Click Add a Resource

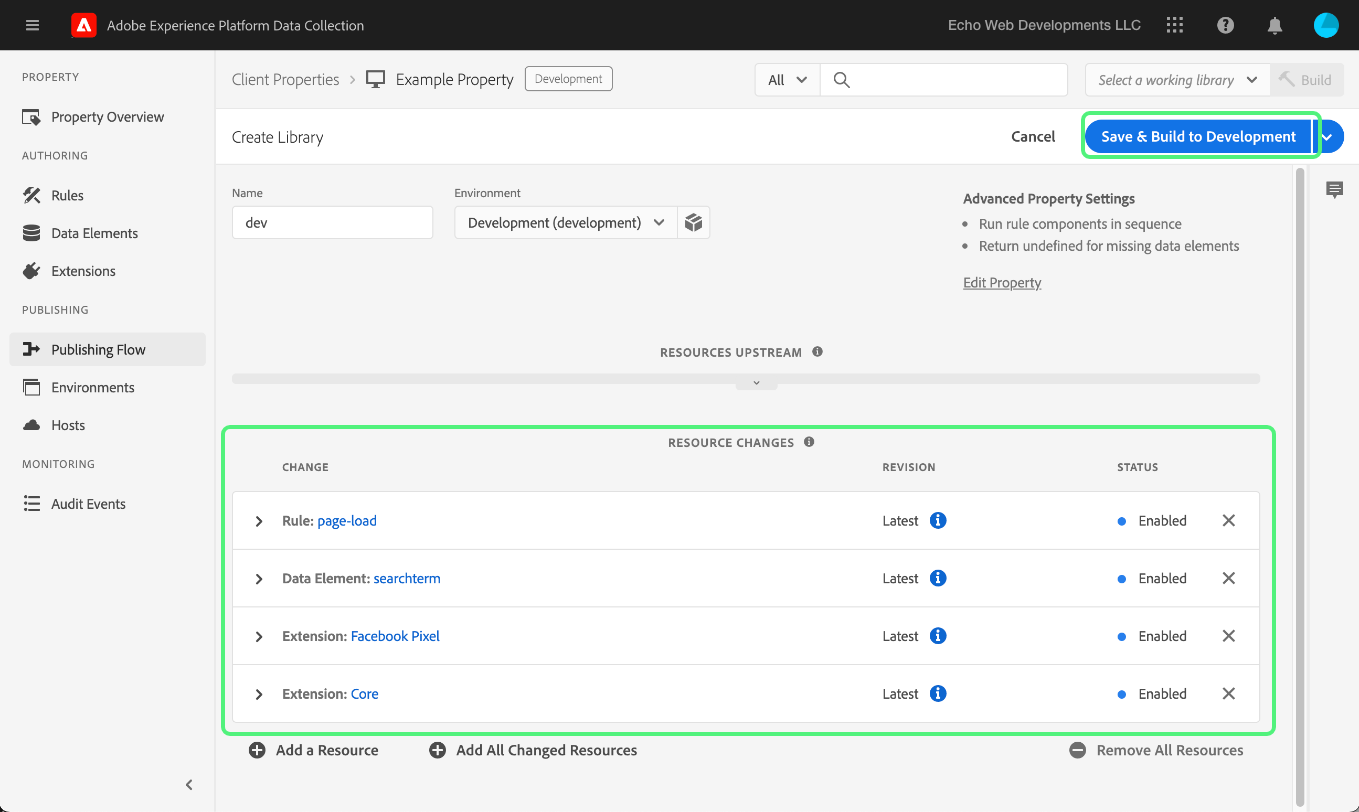tap(314, 750)
